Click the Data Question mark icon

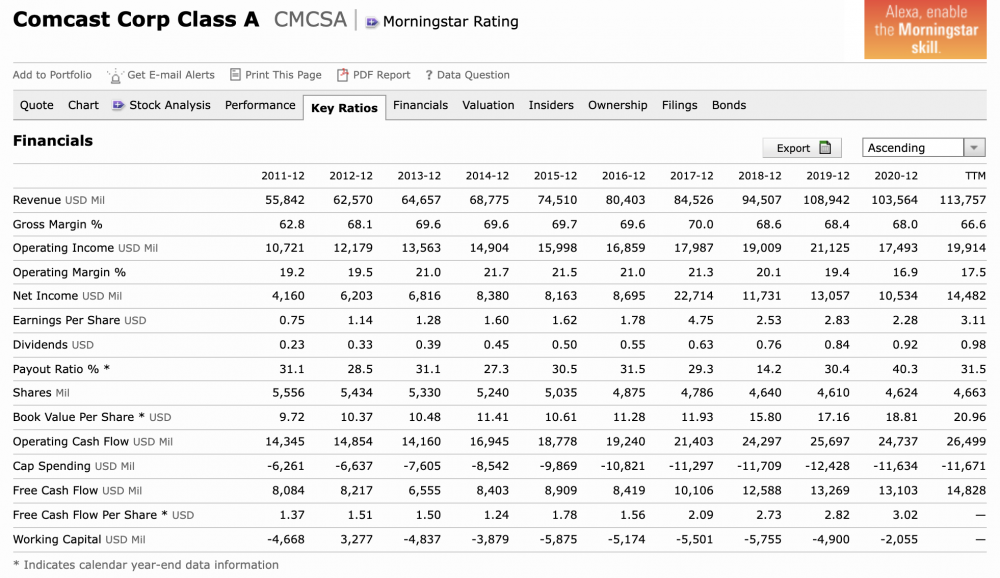click(x=428, y=75)
